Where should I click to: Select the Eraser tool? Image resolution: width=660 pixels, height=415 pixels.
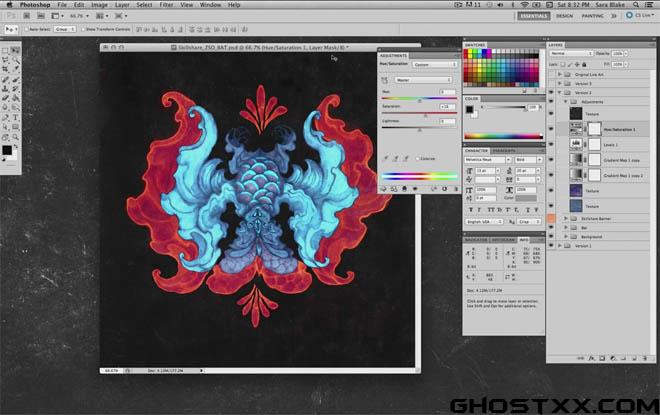[5, 98]
